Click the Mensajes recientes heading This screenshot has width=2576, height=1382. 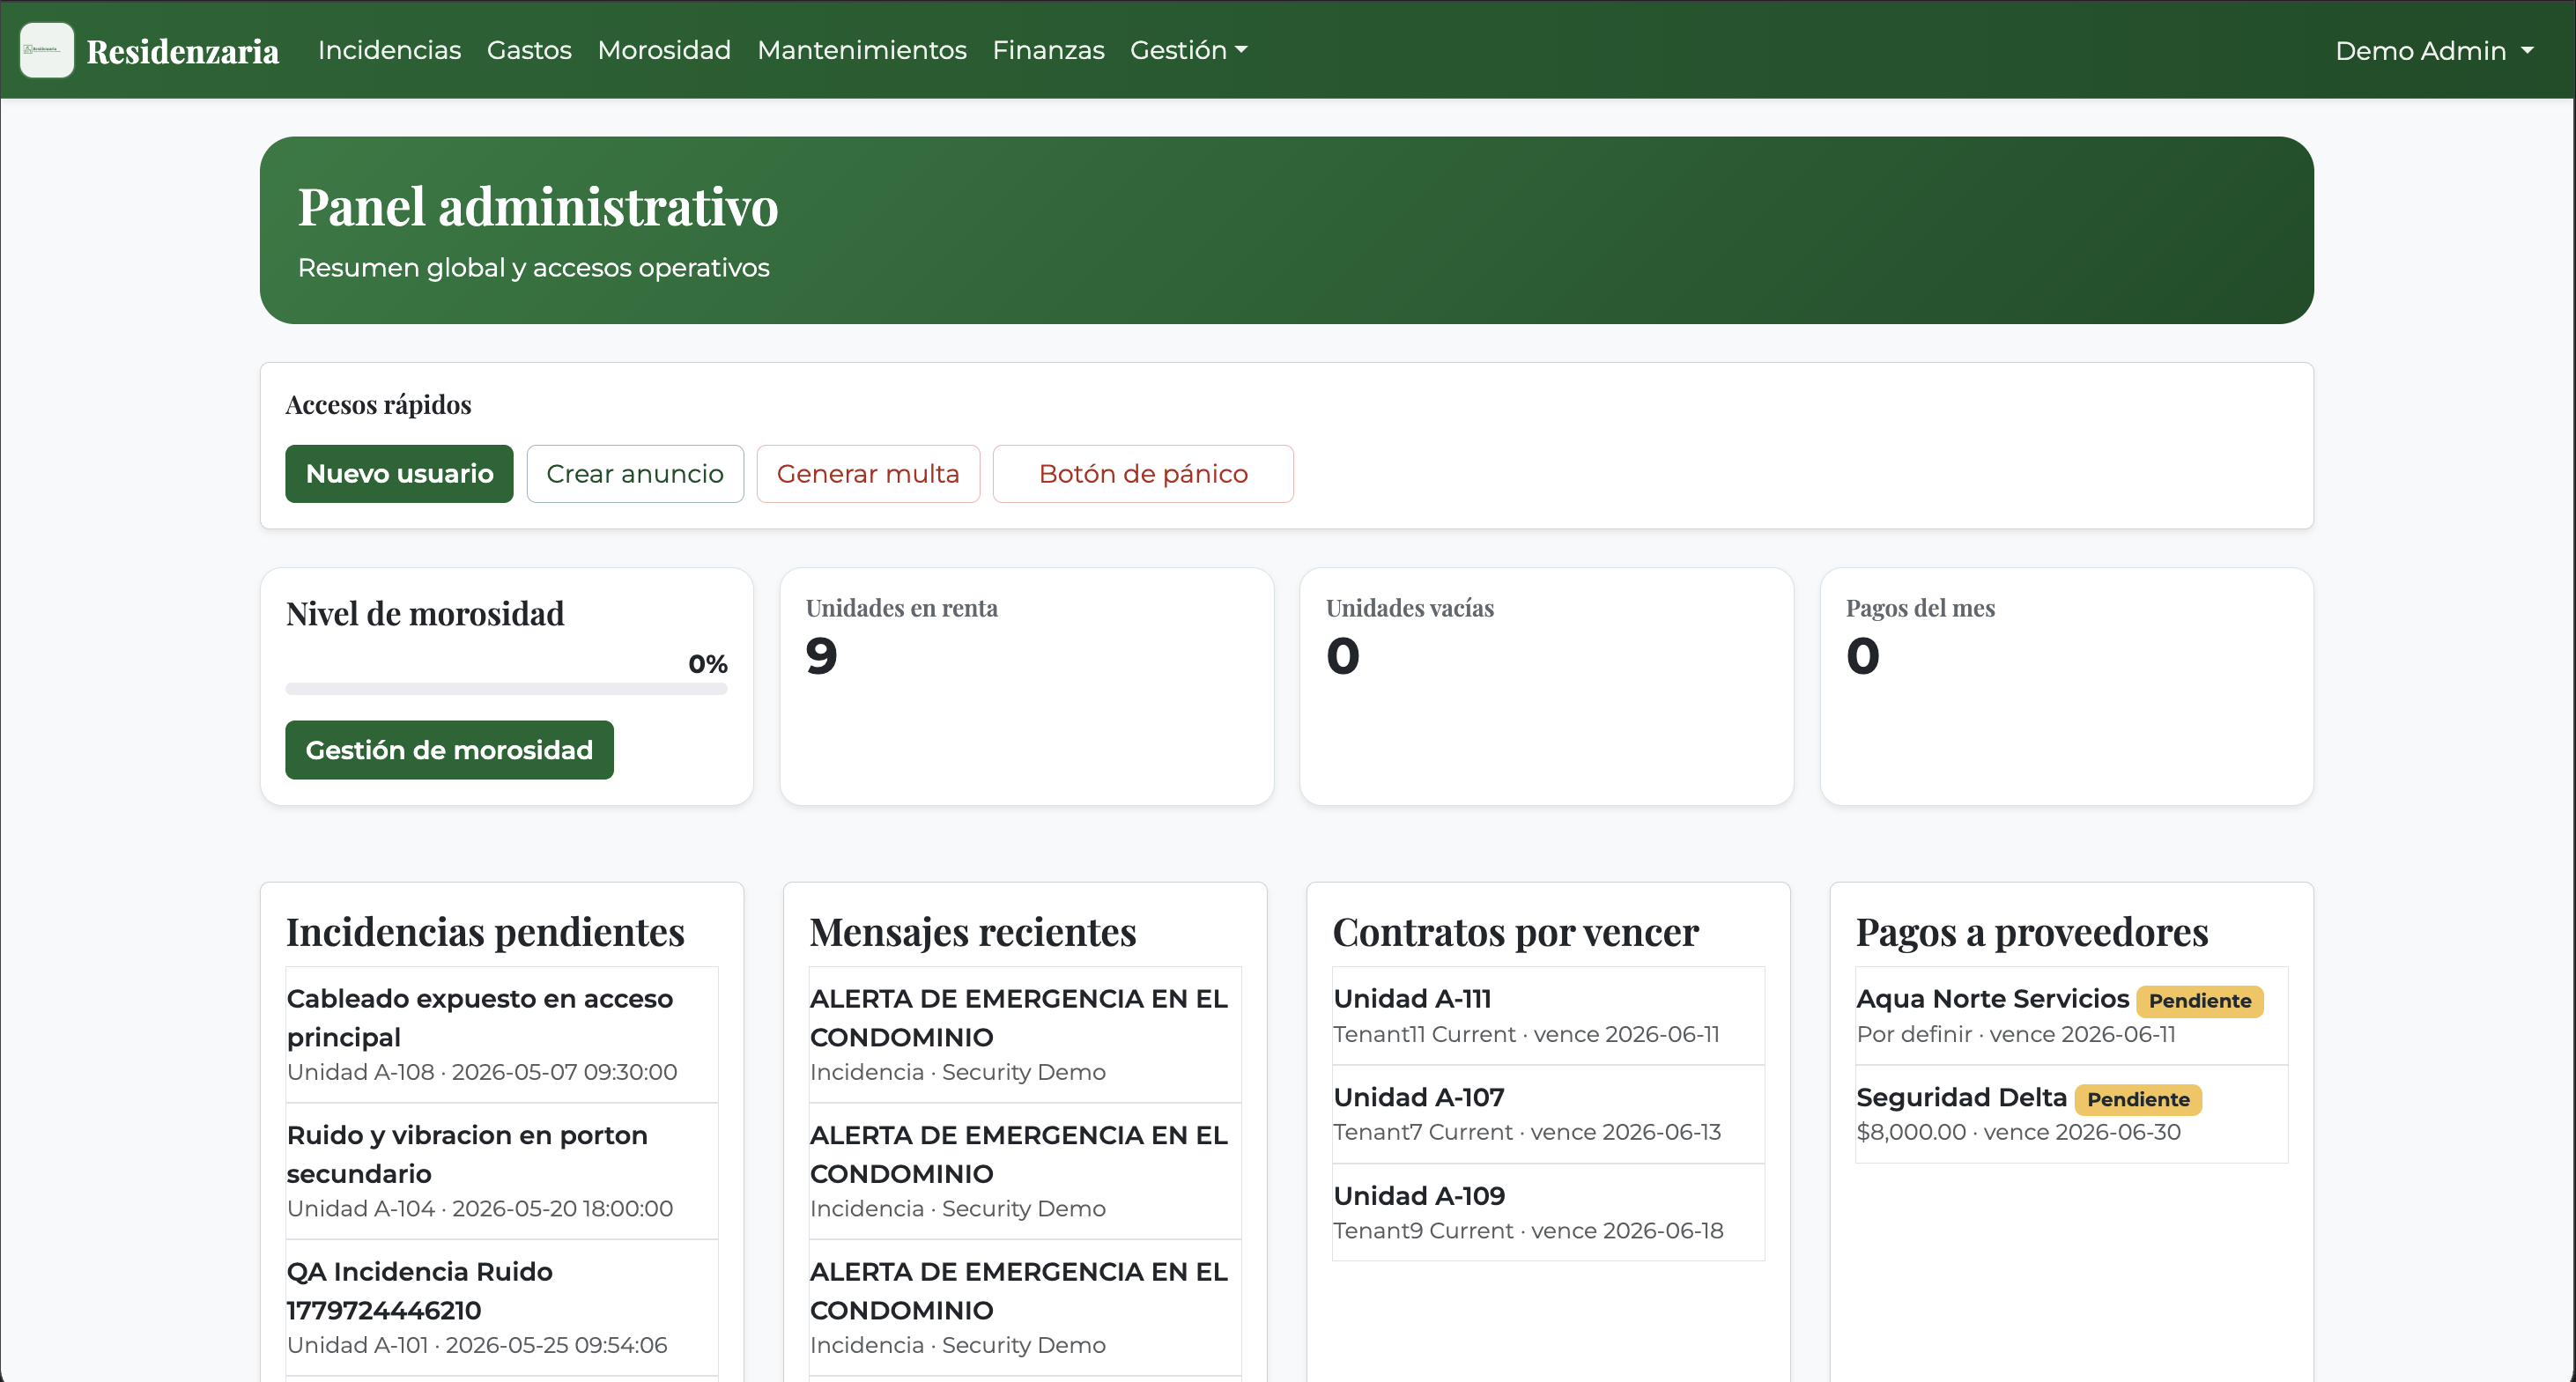[x=972, y=932]
